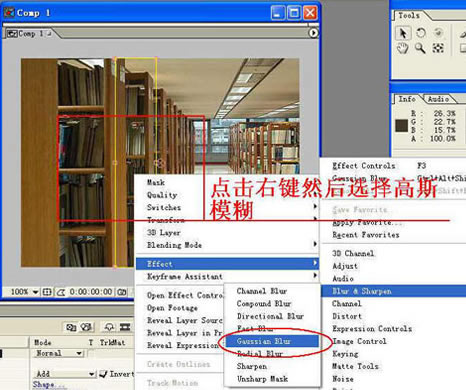Open the Normal blending mode dropdown
The width and height of the screenshot is (466, 390).
[58, 353]
